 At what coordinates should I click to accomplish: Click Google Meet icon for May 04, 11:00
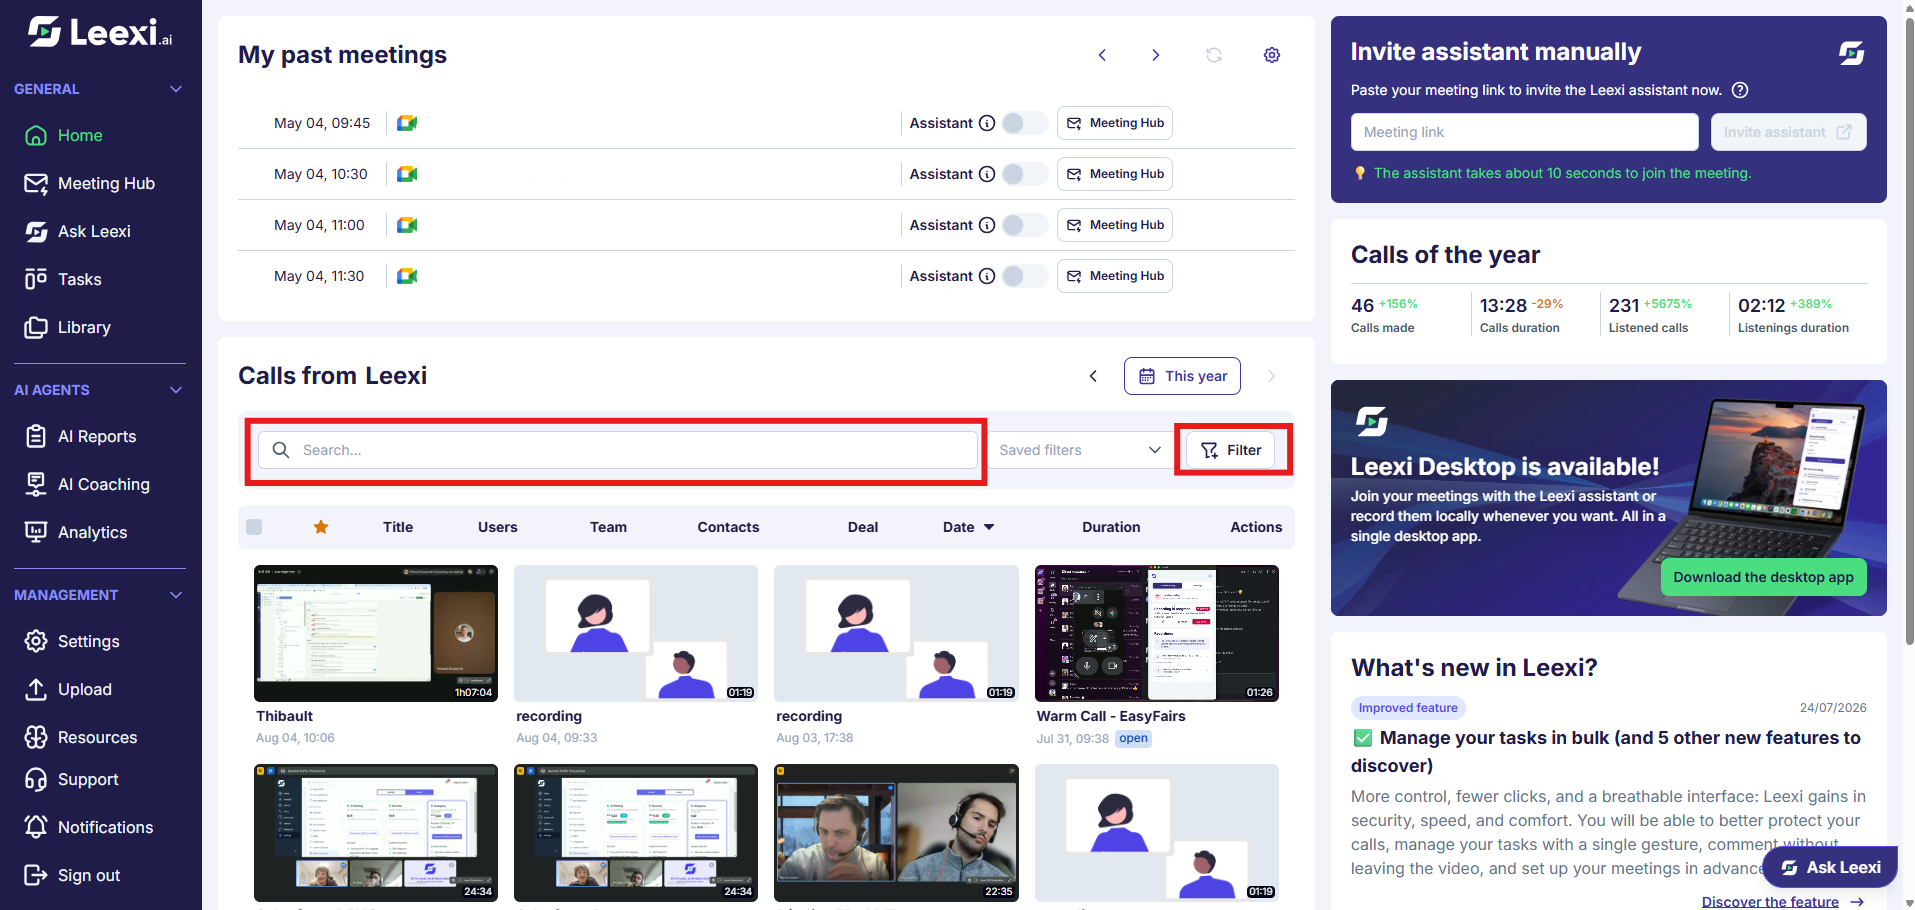[x=407, y=225]
